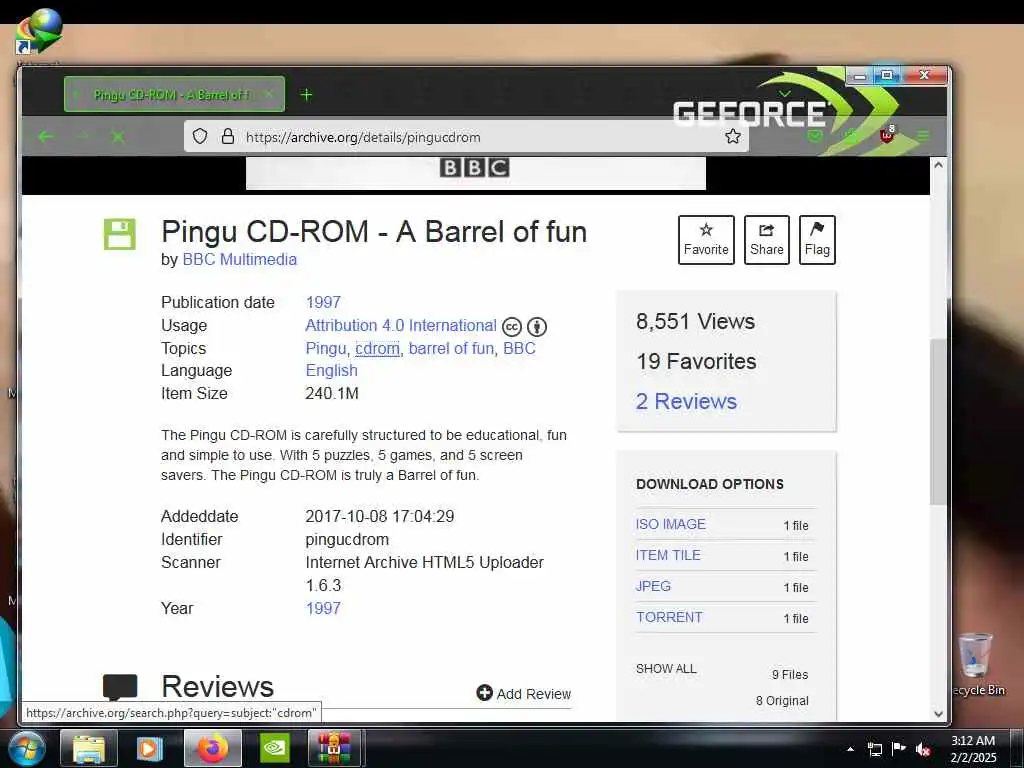Show hidden tray icons arrow
The height and width of the screenshot is (768, 1024).
850,749
